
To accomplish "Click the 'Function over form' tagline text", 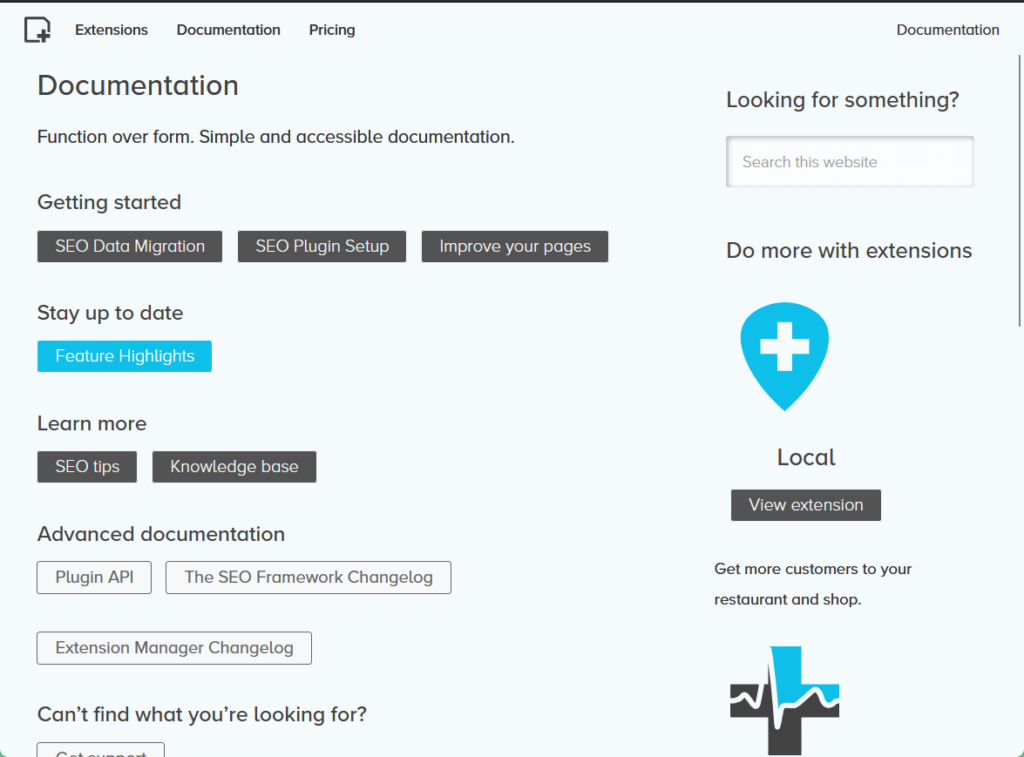I will tap(276, 137).
